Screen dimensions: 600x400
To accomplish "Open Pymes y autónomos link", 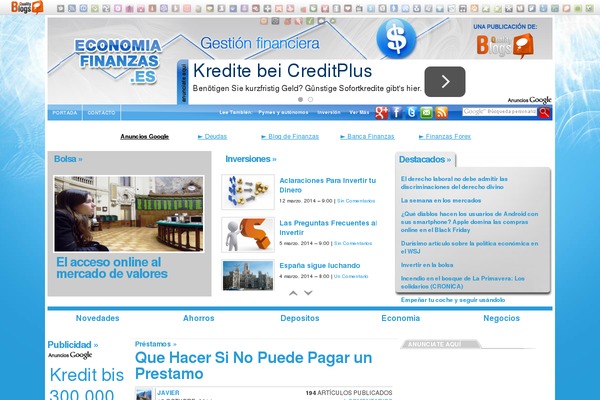I will click(283, 112).
